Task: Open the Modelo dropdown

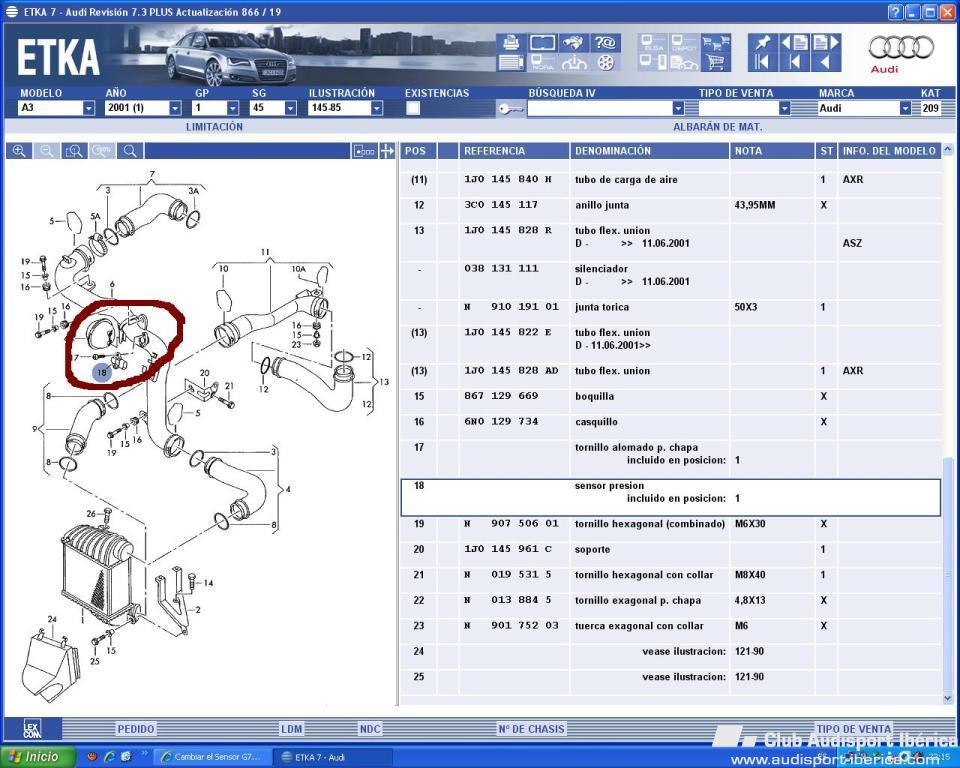Action: coord(89,108)
